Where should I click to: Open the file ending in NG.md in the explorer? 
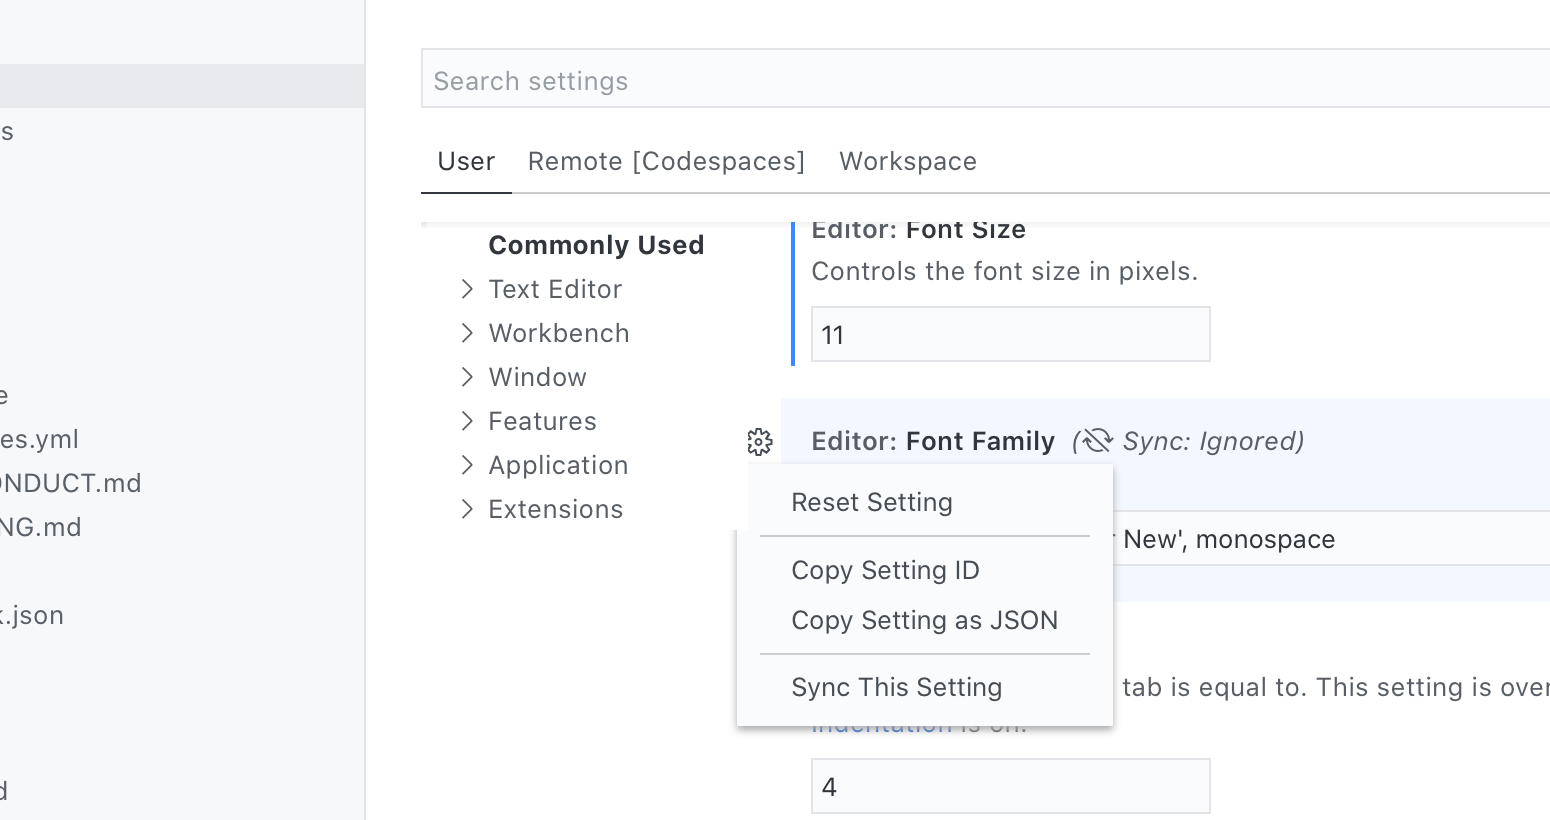click(x=40, y=527)
